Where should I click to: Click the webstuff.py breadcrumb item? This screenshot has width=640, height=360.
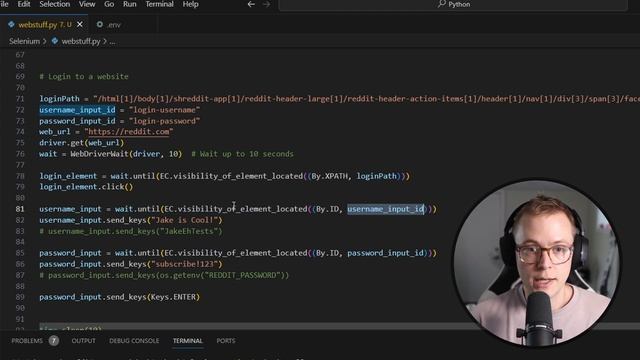coord(81,41)
